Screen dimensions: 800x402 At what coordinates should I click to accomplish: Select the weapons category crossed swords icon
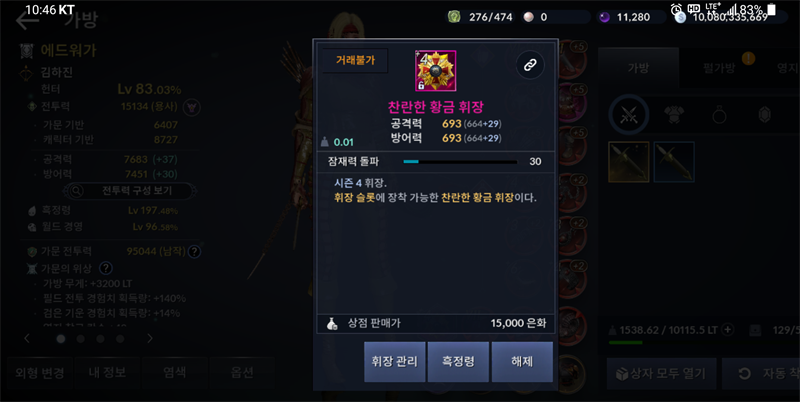[x=629, y=115]
